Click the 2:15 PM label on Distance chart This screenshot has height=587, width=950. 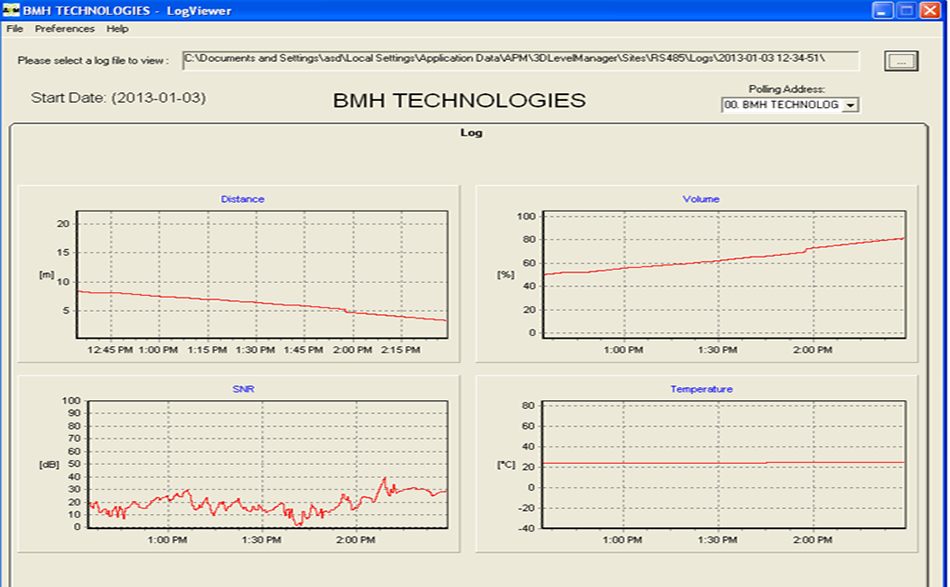400,350
